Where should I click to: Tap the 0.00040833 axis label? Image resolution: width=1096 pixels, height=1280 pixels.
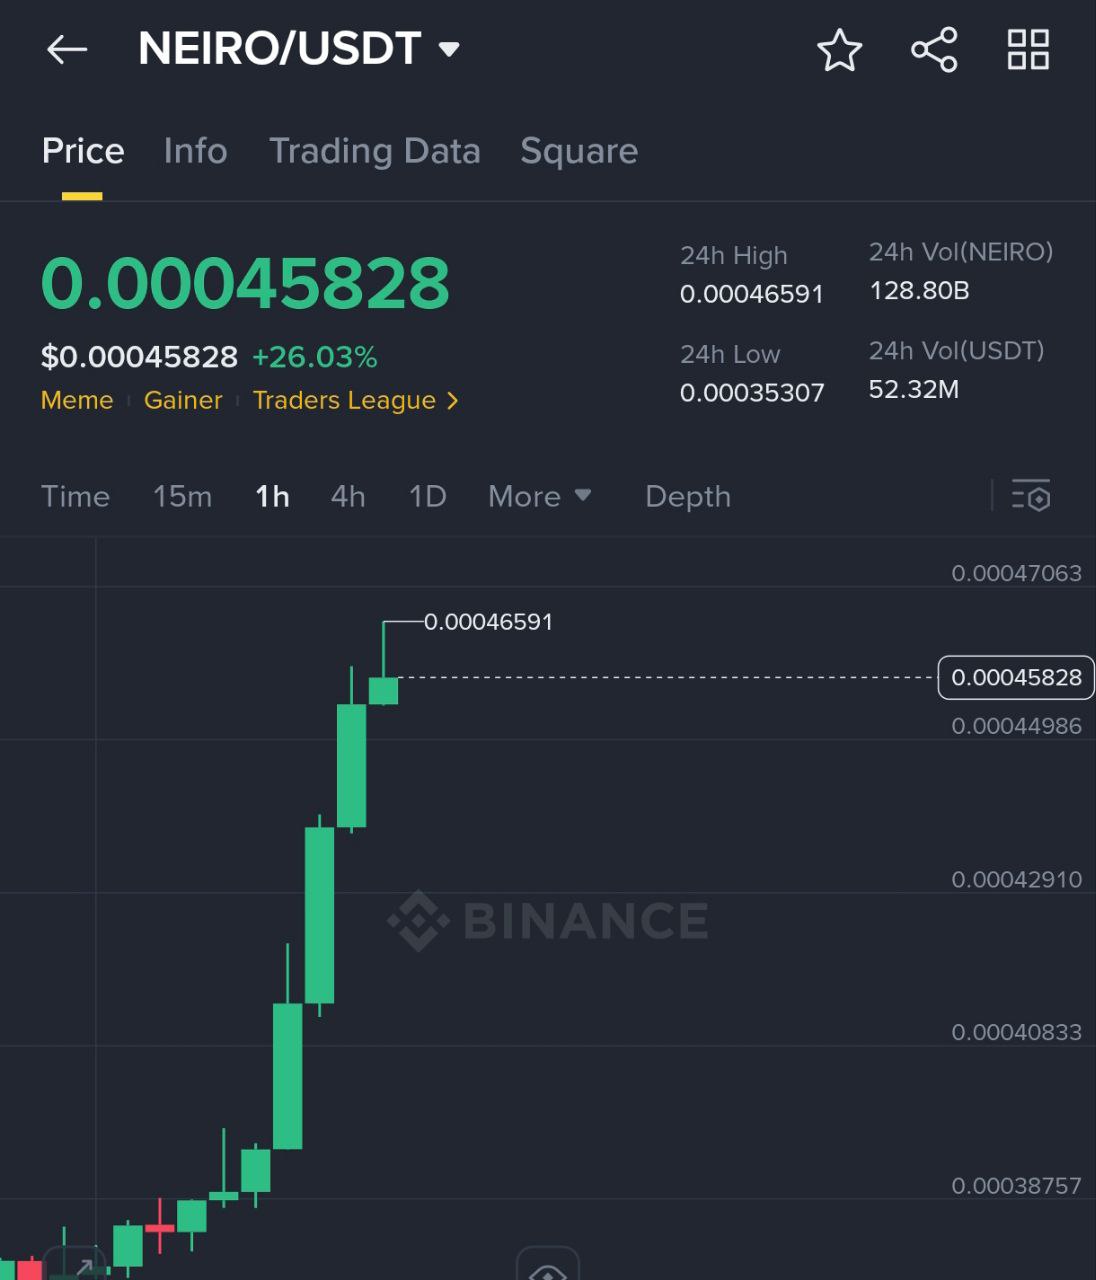tap(1016, 1032)
